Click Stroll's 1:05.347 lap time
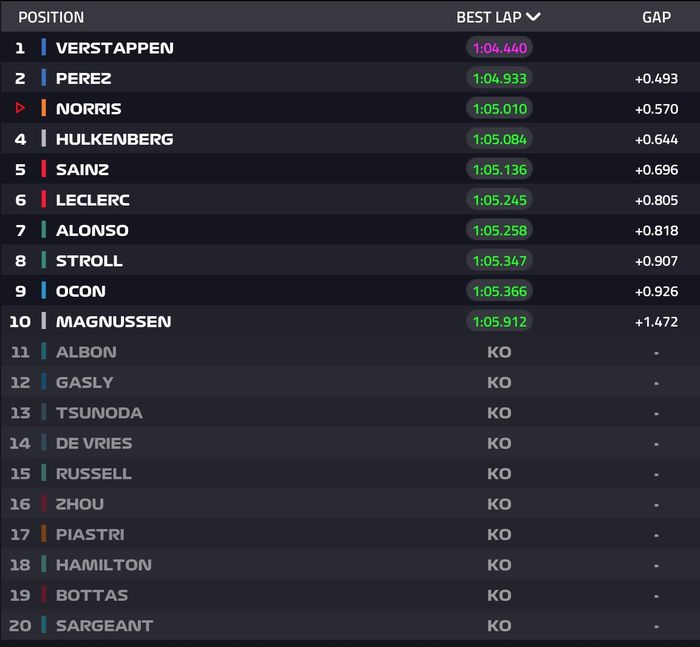Image resolution: width=700 pixels, height=647 pixels. coord(499,261)
